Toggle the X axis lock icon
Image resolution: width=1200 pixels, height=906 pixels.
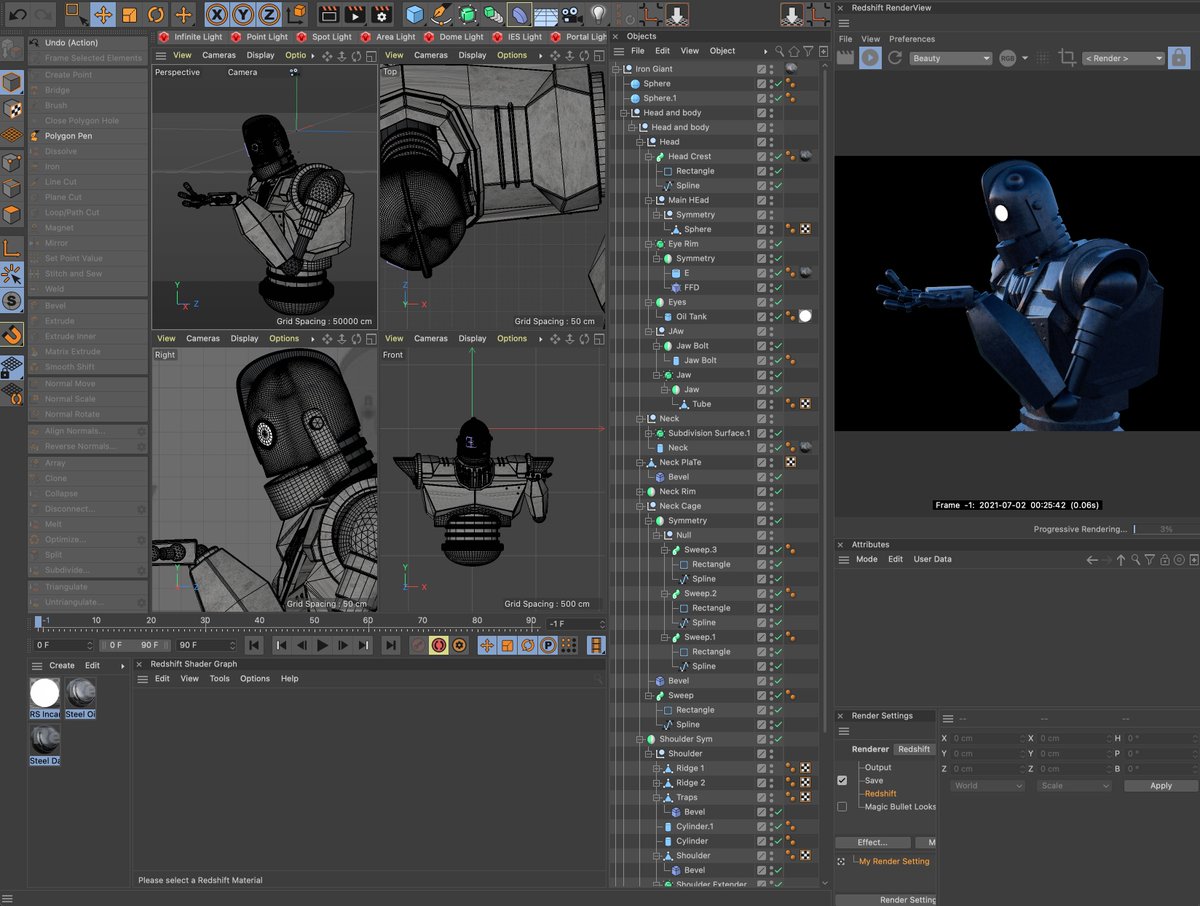click(217, 15)
